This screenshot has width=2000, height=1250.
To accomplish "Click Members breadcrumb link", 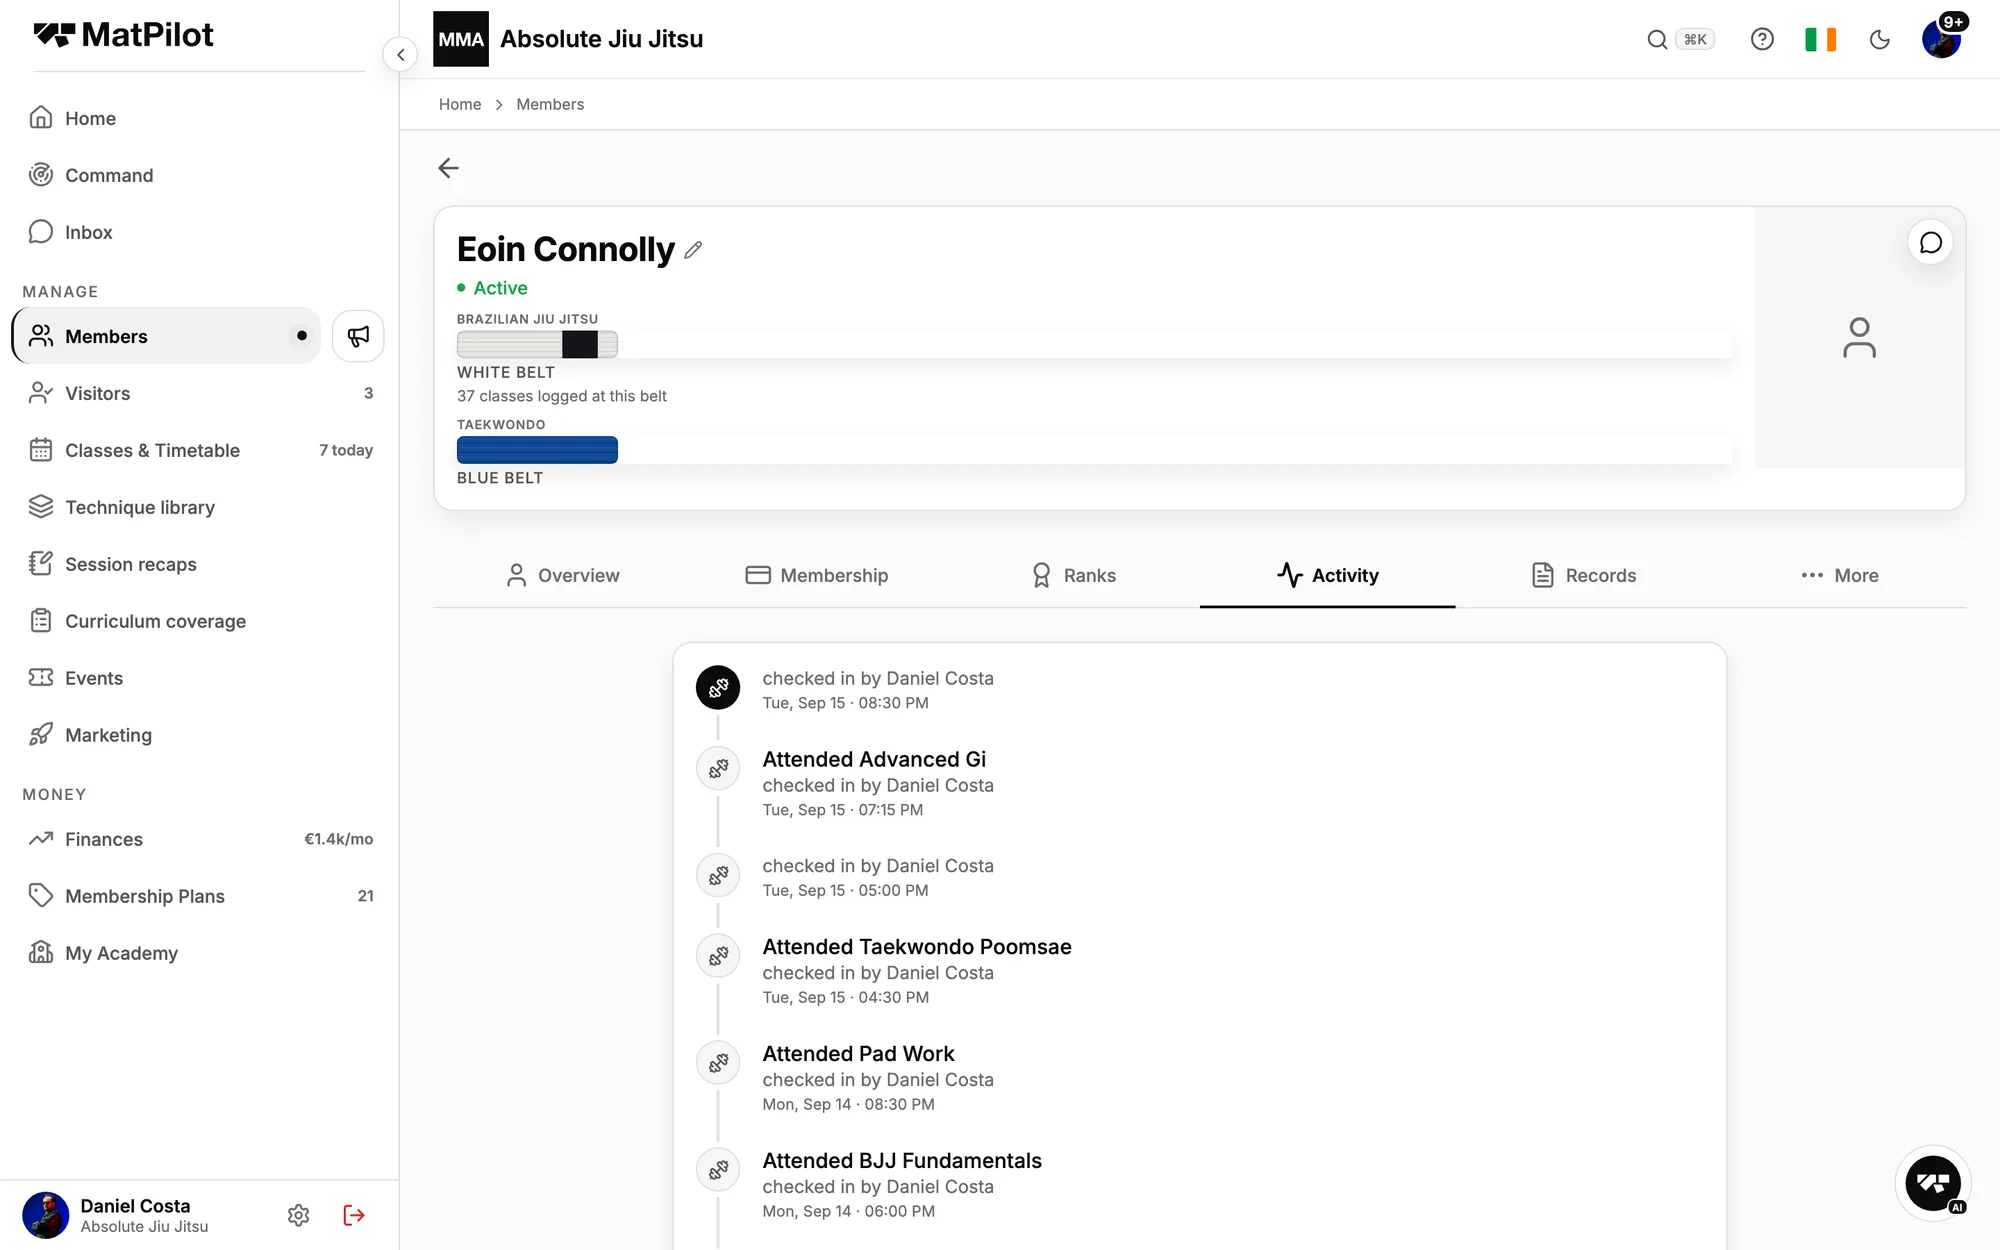I will [x=550, y=104].
